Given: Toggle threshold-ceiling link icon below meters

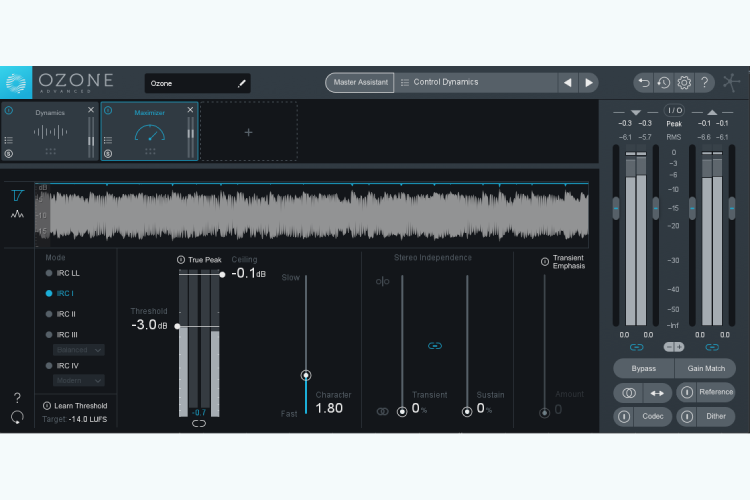Looking at the screenshot, I should tap(199, 423).
